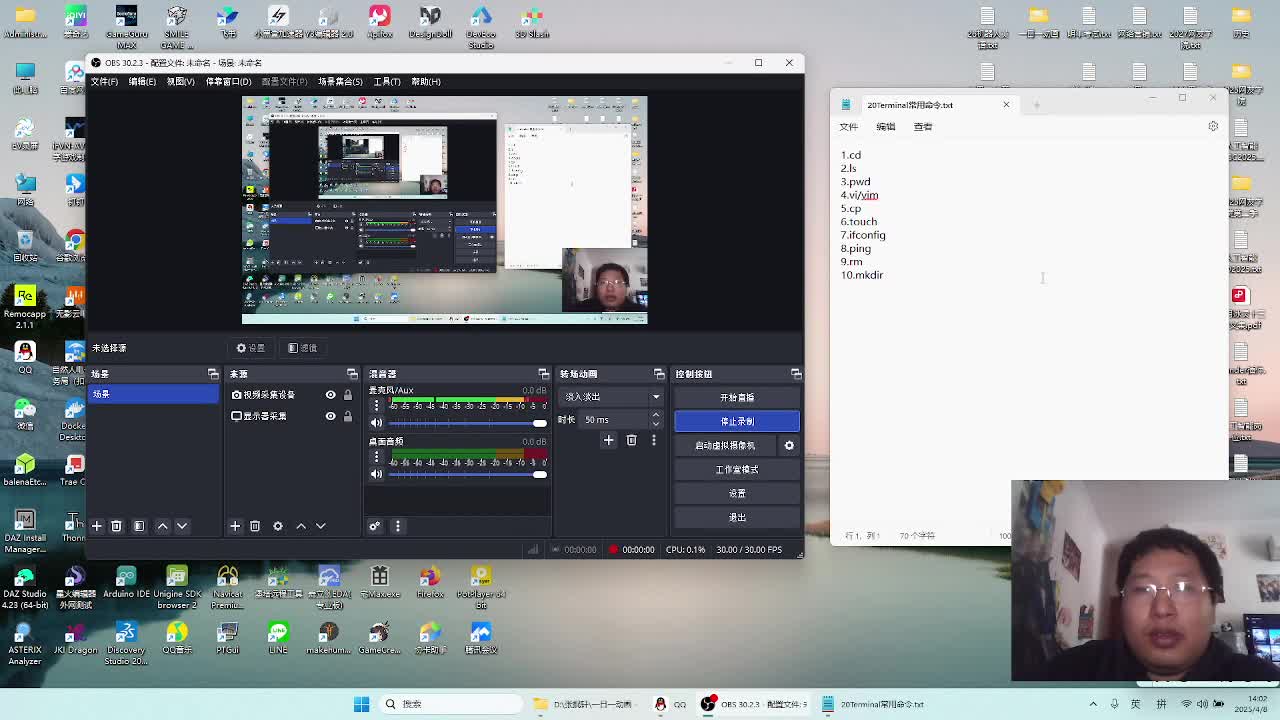Open virtual camera settings gear icon
The height and width of the screenshot is (720, 1280).
pyautogui.click(x=789, y=446)
